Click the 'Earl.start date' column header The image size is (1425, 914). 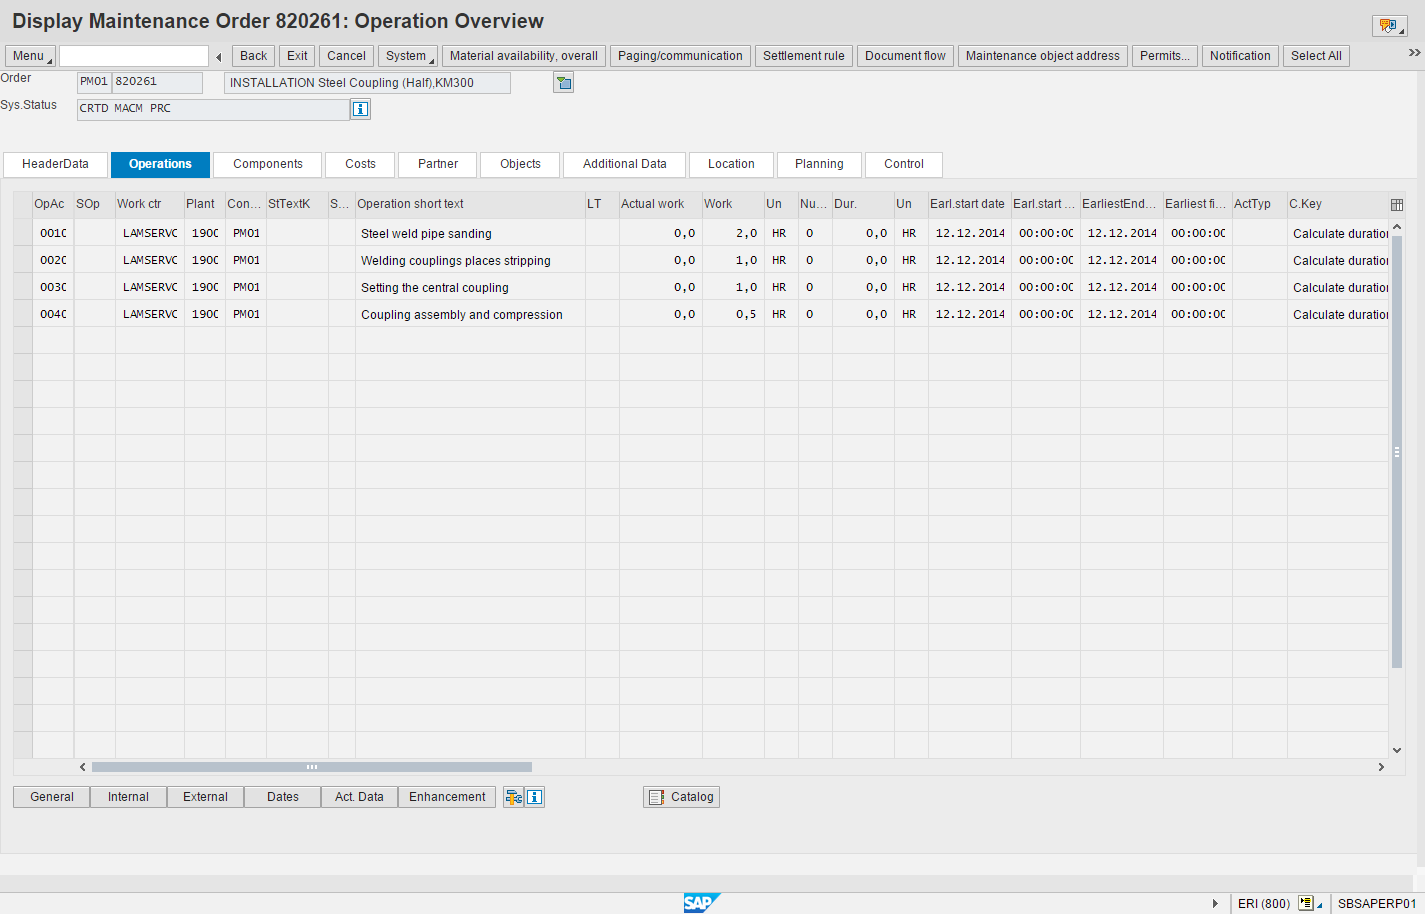[x=969, y=204]
